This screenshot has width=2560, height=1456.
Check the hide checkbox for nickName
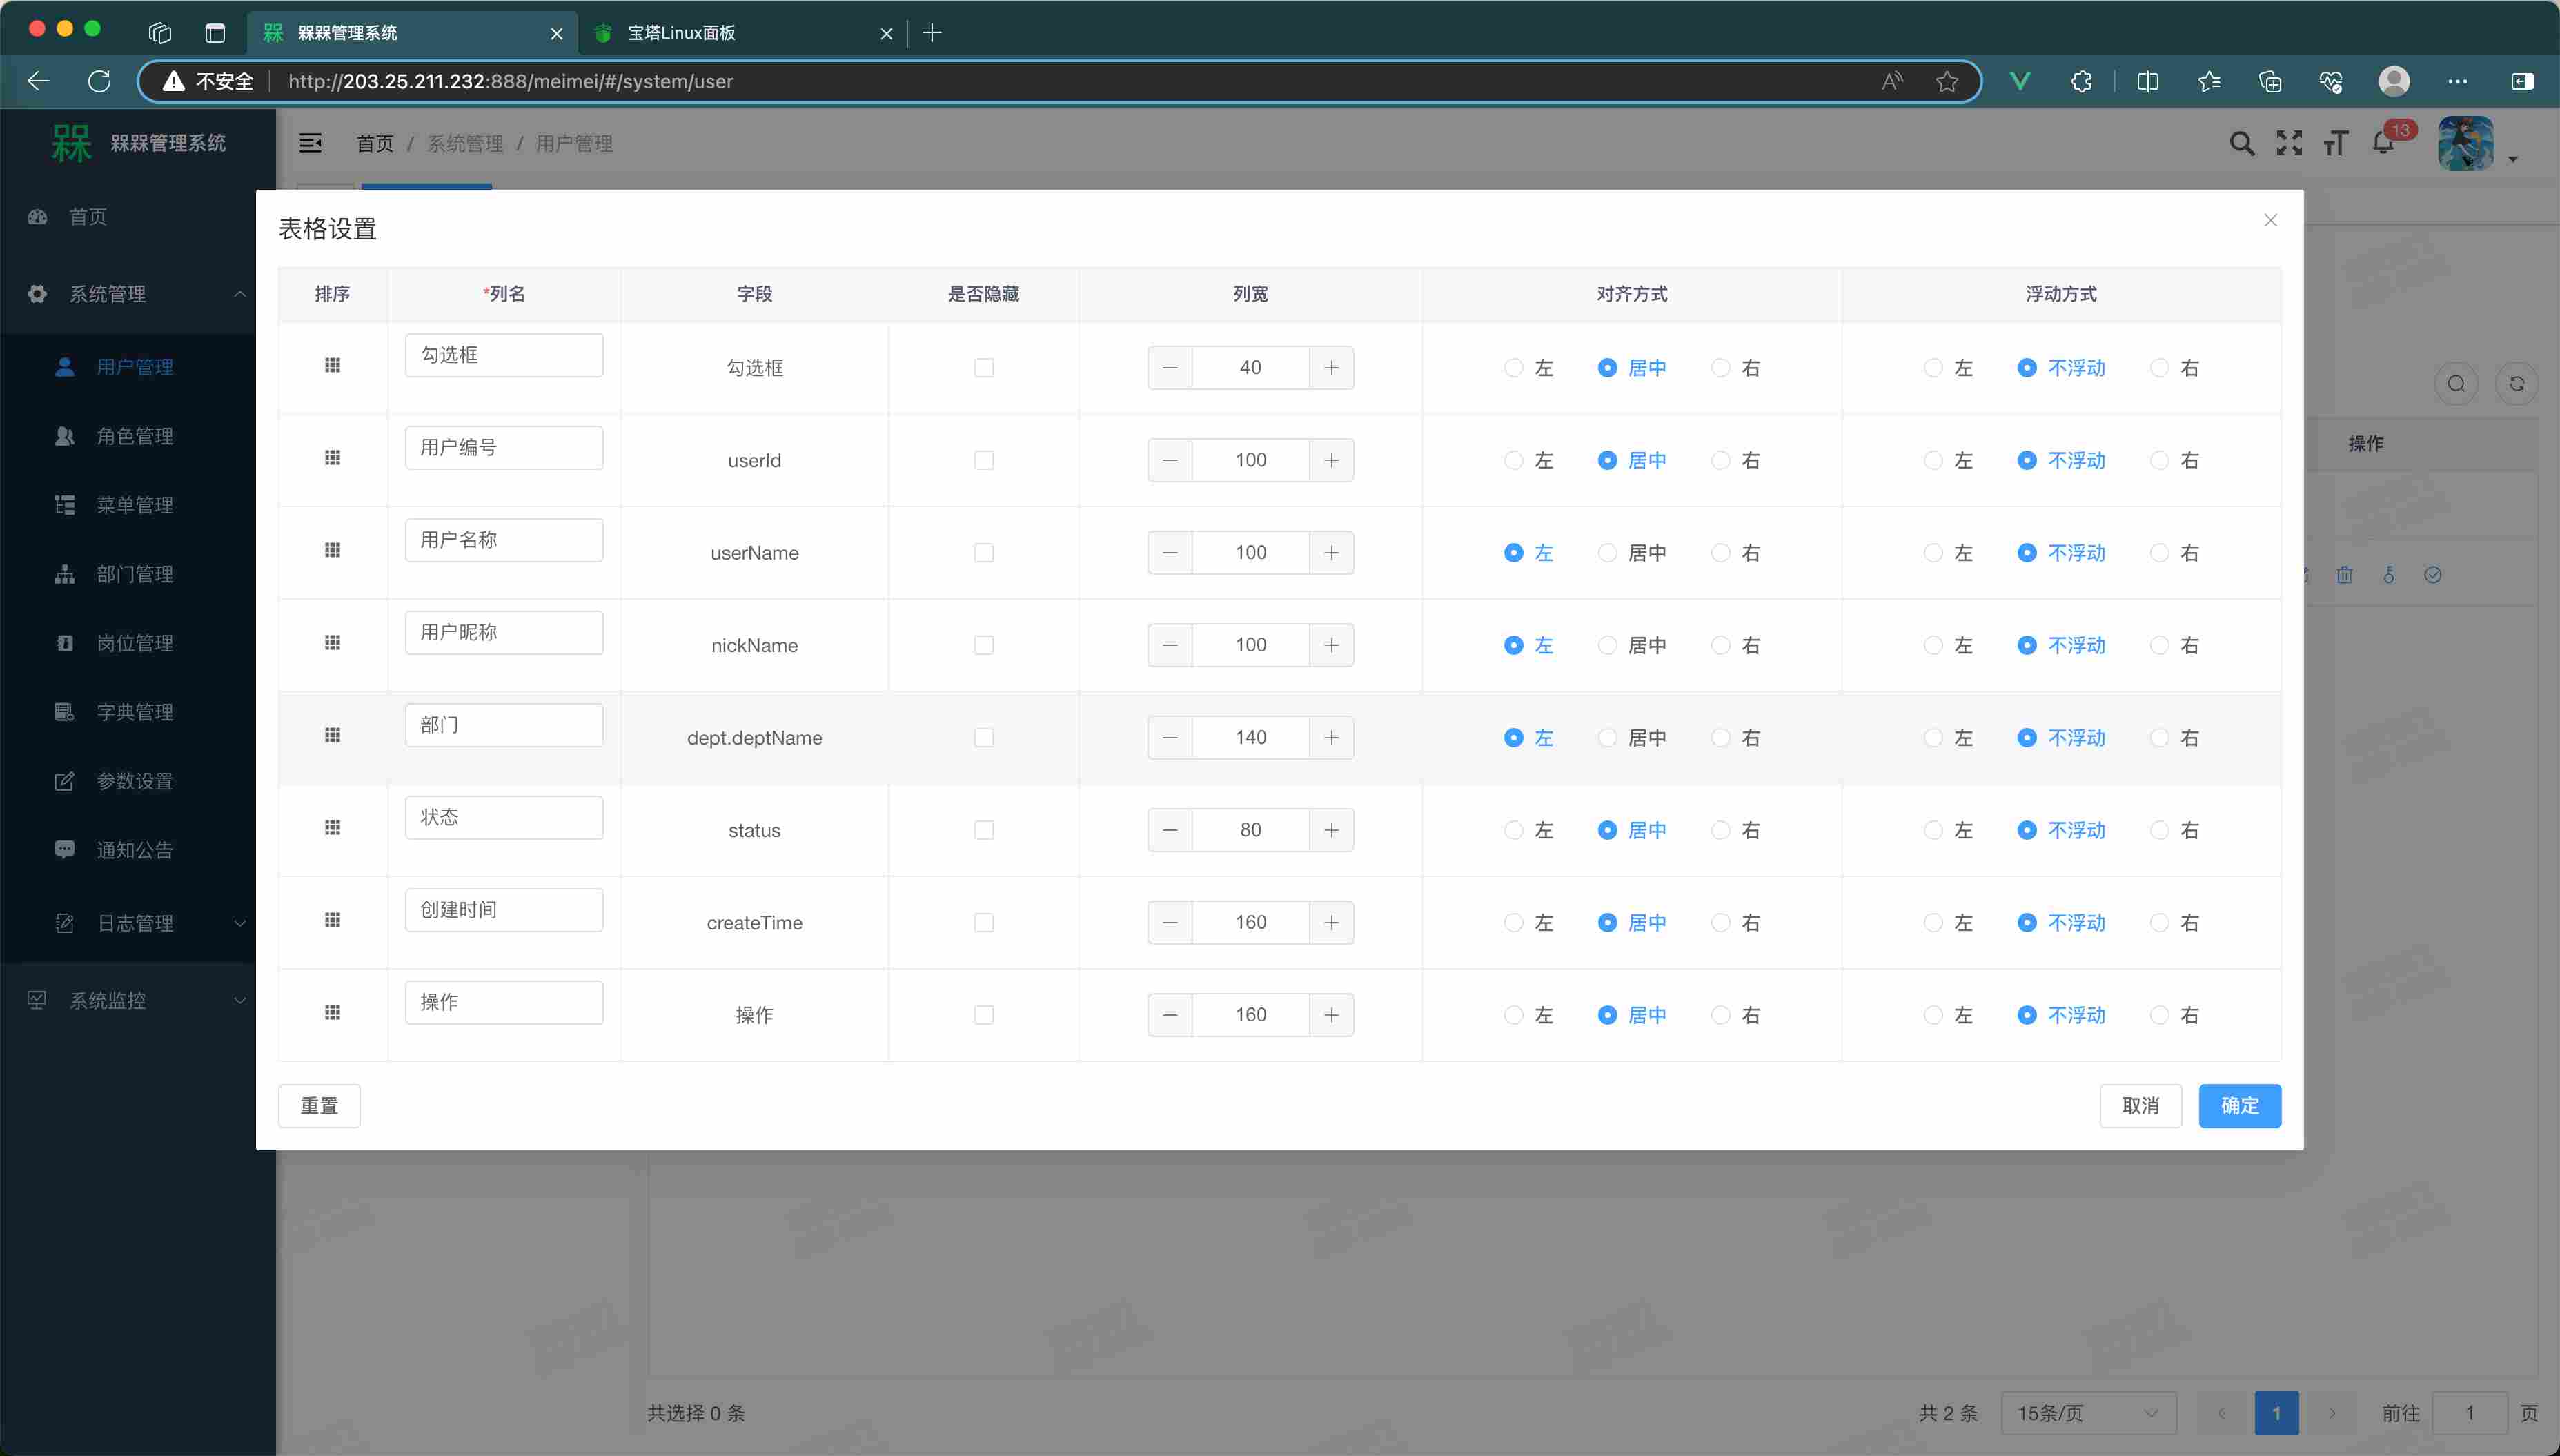[984, 645]
